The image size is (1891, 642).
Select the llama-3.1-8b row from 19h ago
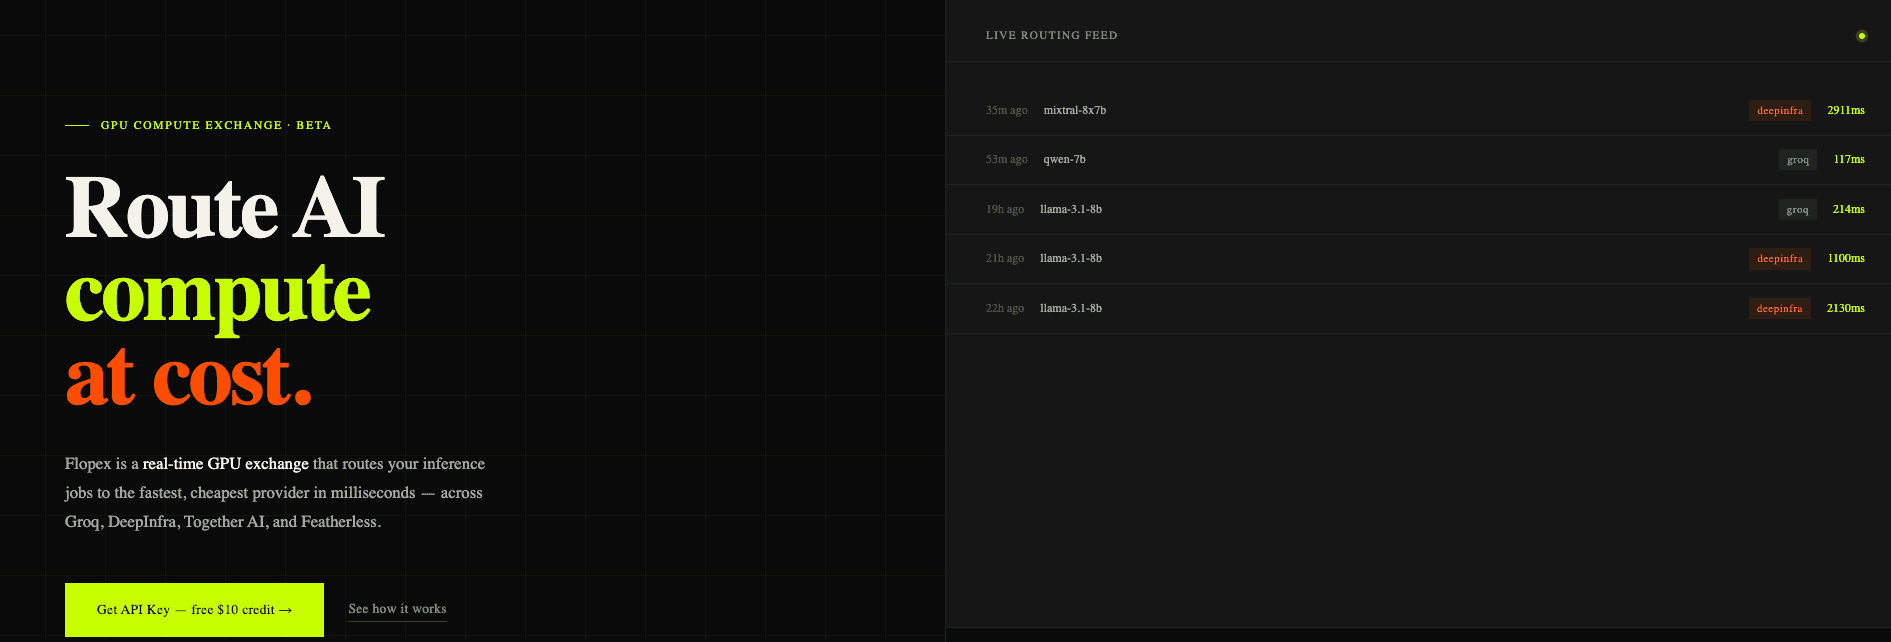[1418, 210]
